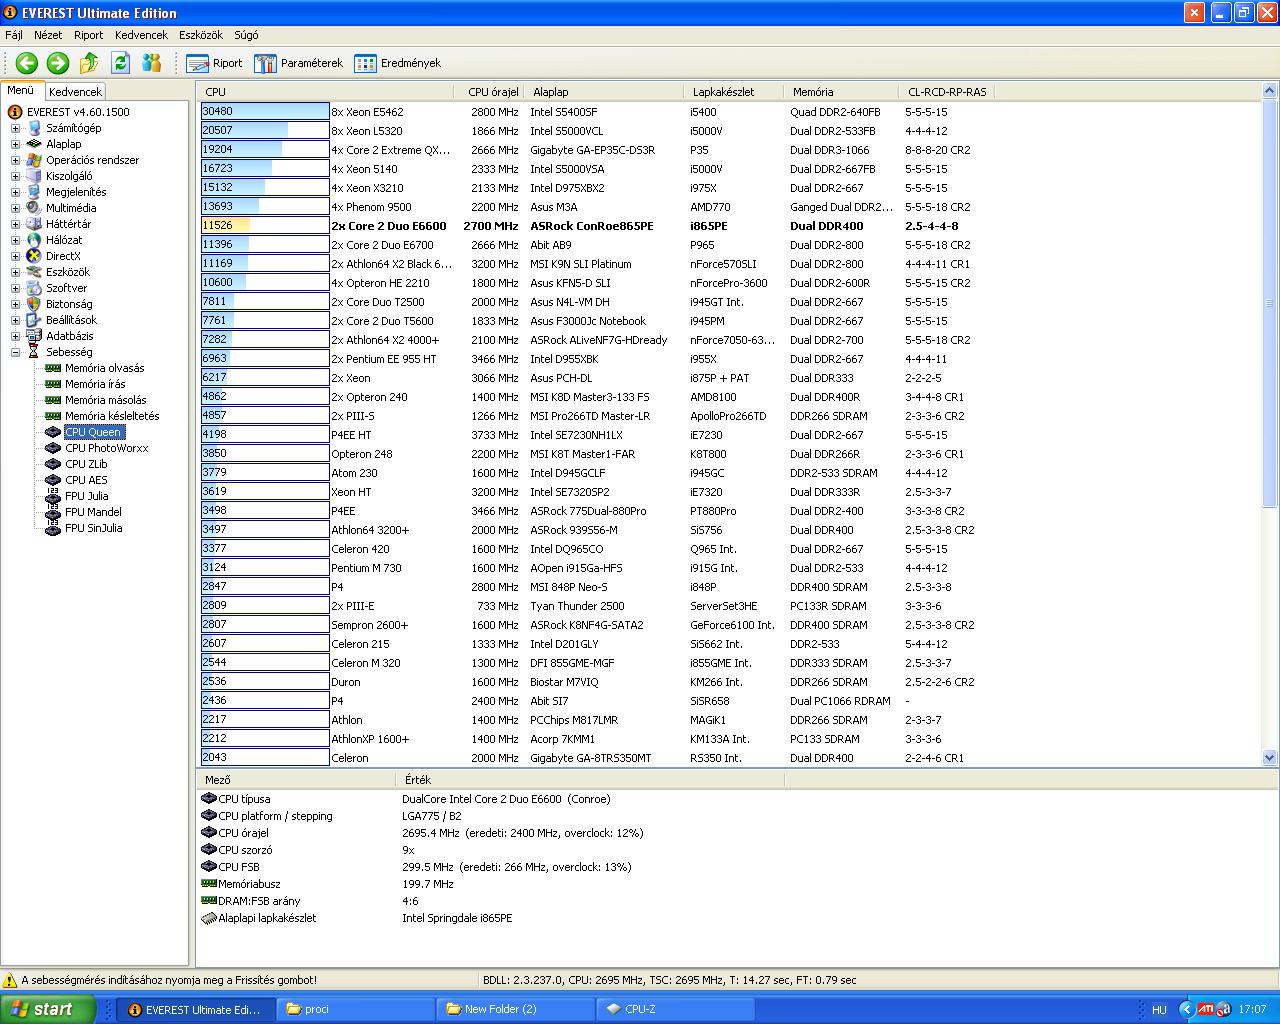The width and height of the screenshot is (1280, 1024).
Task: Switch to the Menü side tab
Action: tap(21, 91)
